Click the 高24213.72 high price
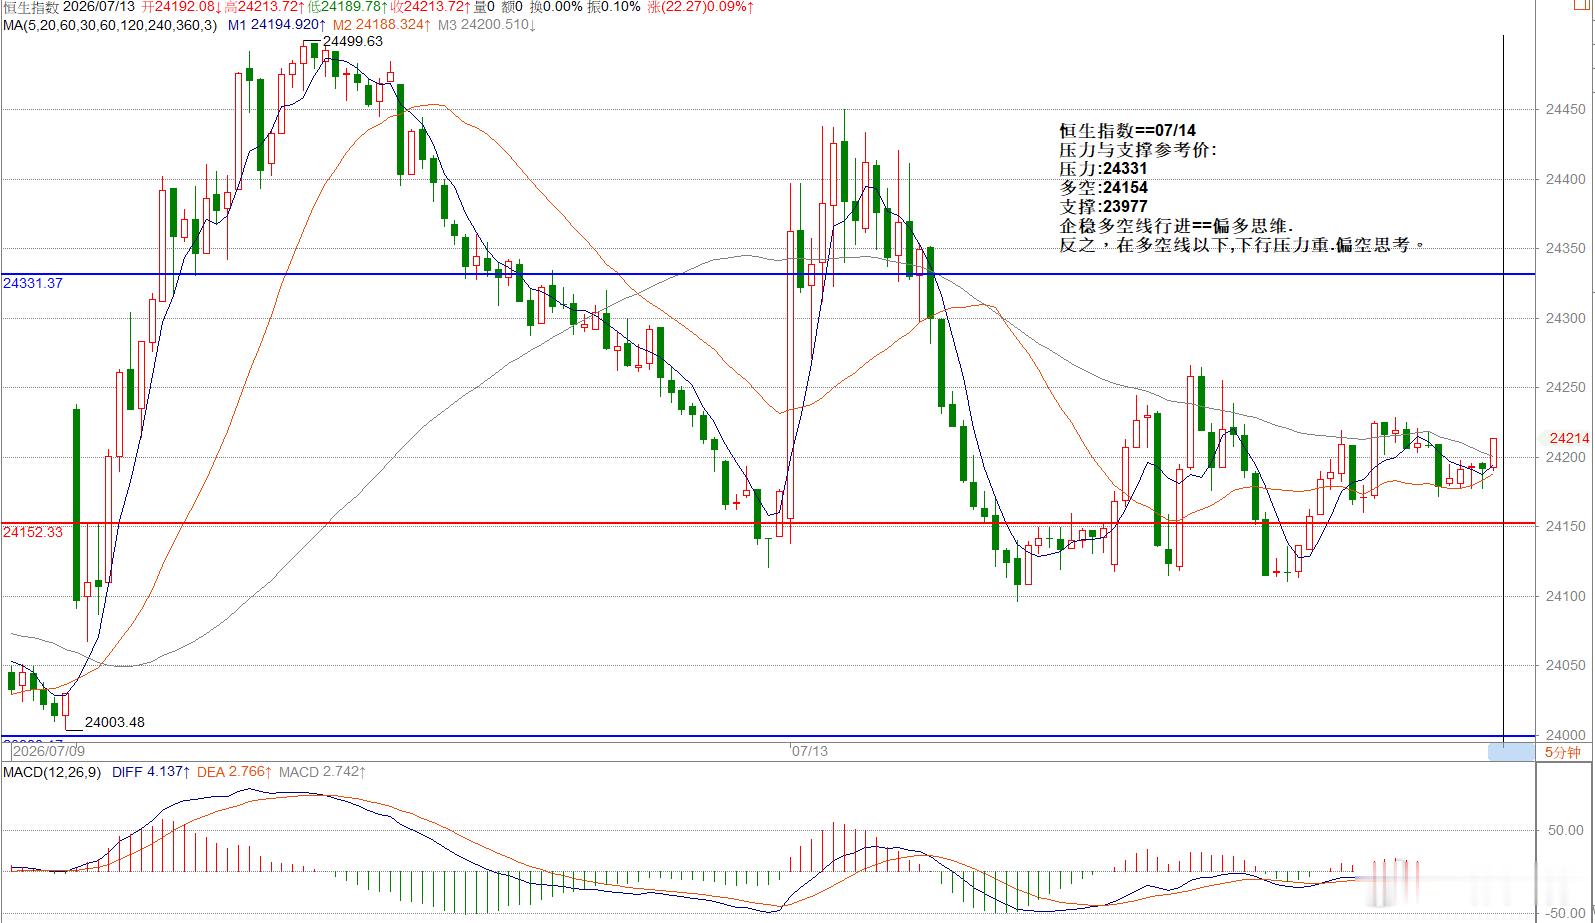Viewport: 1595px width, 923px height. coord(266,7)
